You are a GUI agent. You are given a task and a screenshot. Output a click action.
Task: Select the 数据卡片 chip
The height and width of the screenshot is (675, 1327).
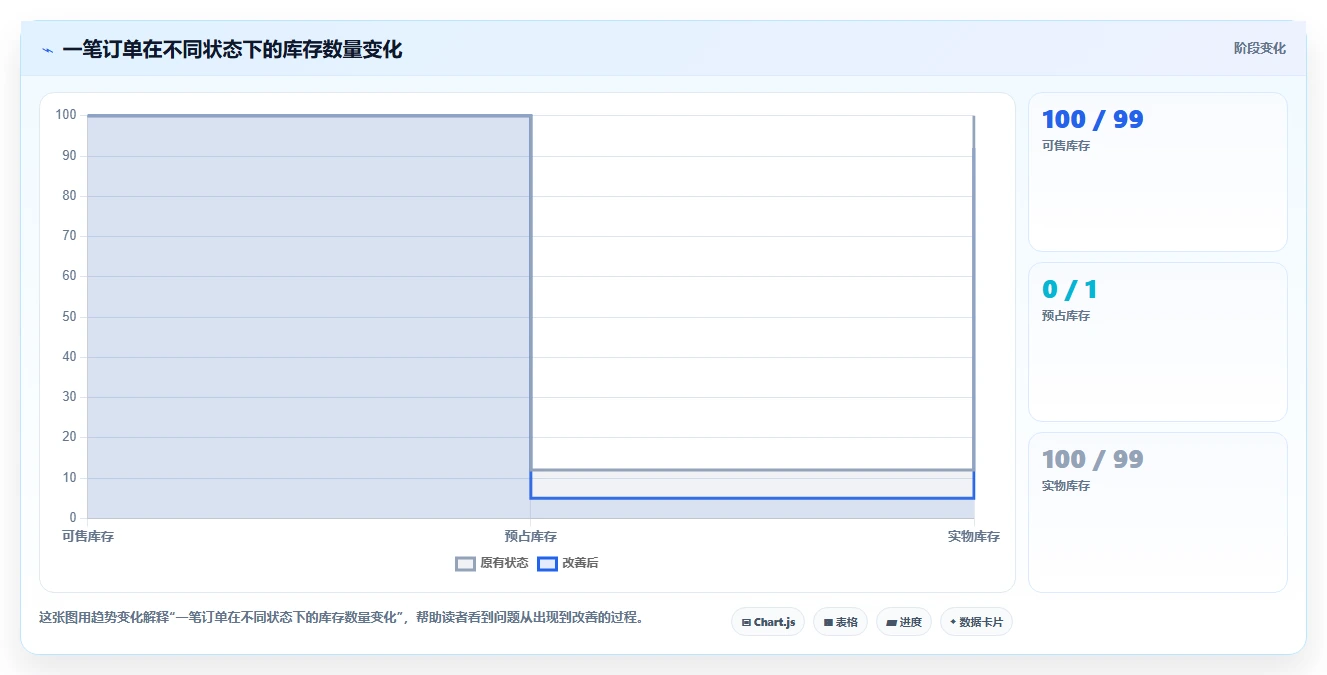coord(976,622)
